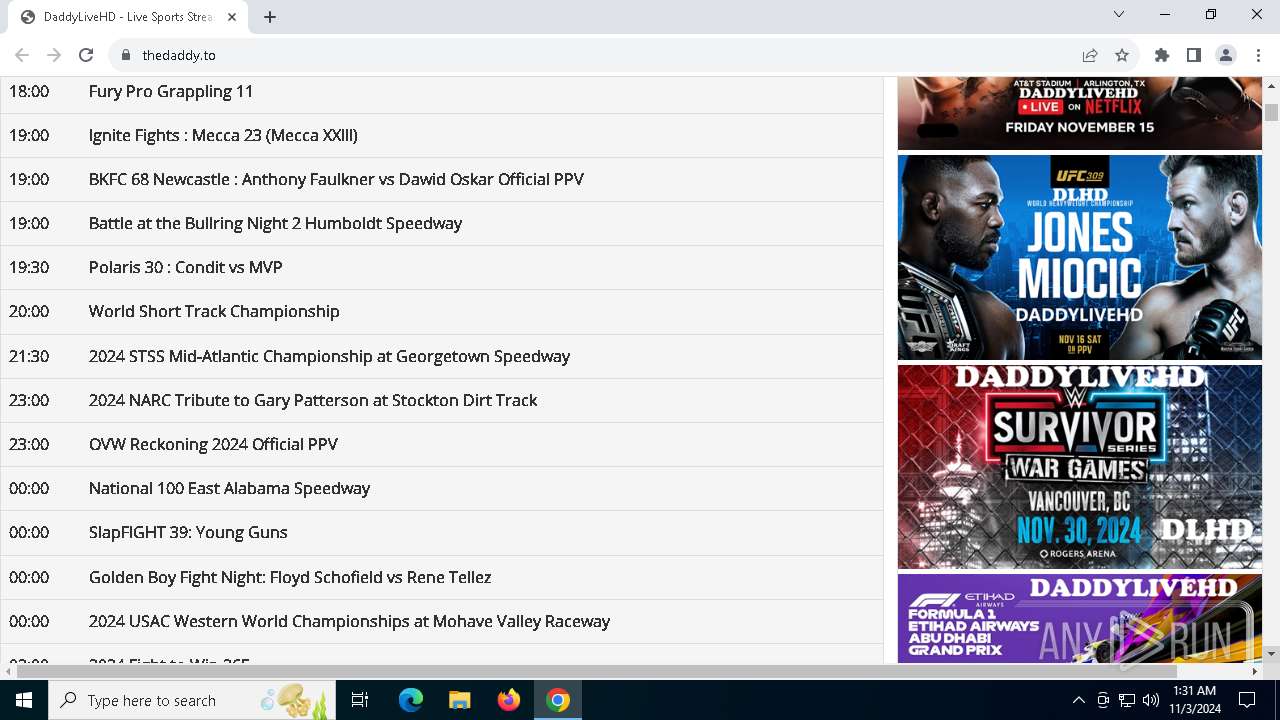Go back to the previous page
Viewport: 1280px width, 720px height.
pos(22,55)
